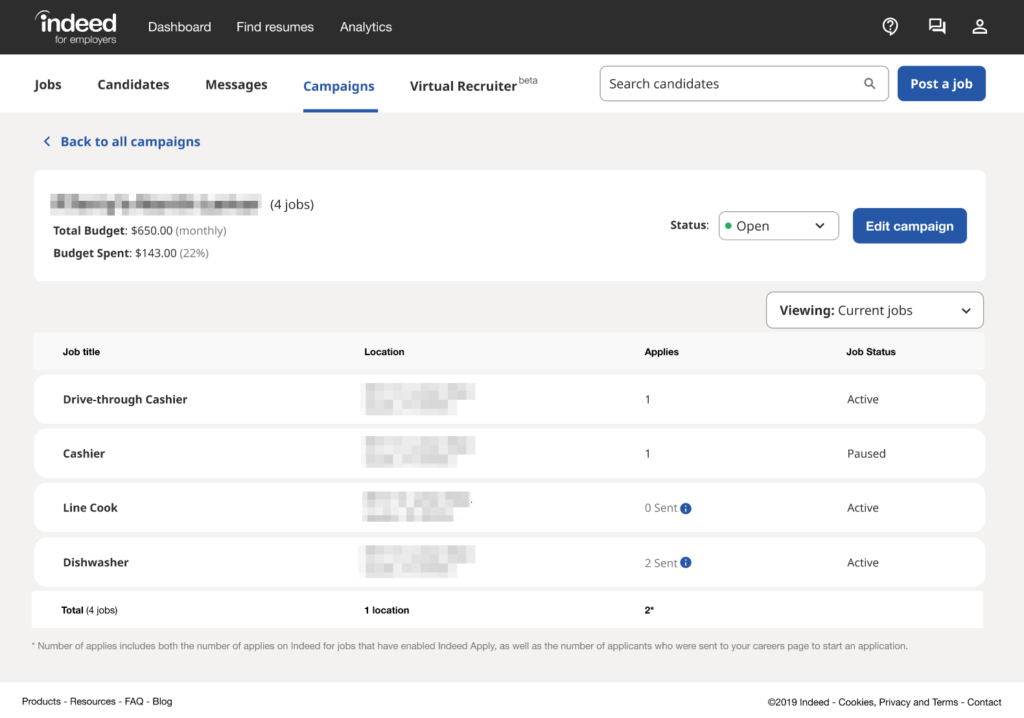This screenshot has height=718, width=1024.
Task: Click the back chevron arrow near campaigns link
Action: [x=47, y=141]
